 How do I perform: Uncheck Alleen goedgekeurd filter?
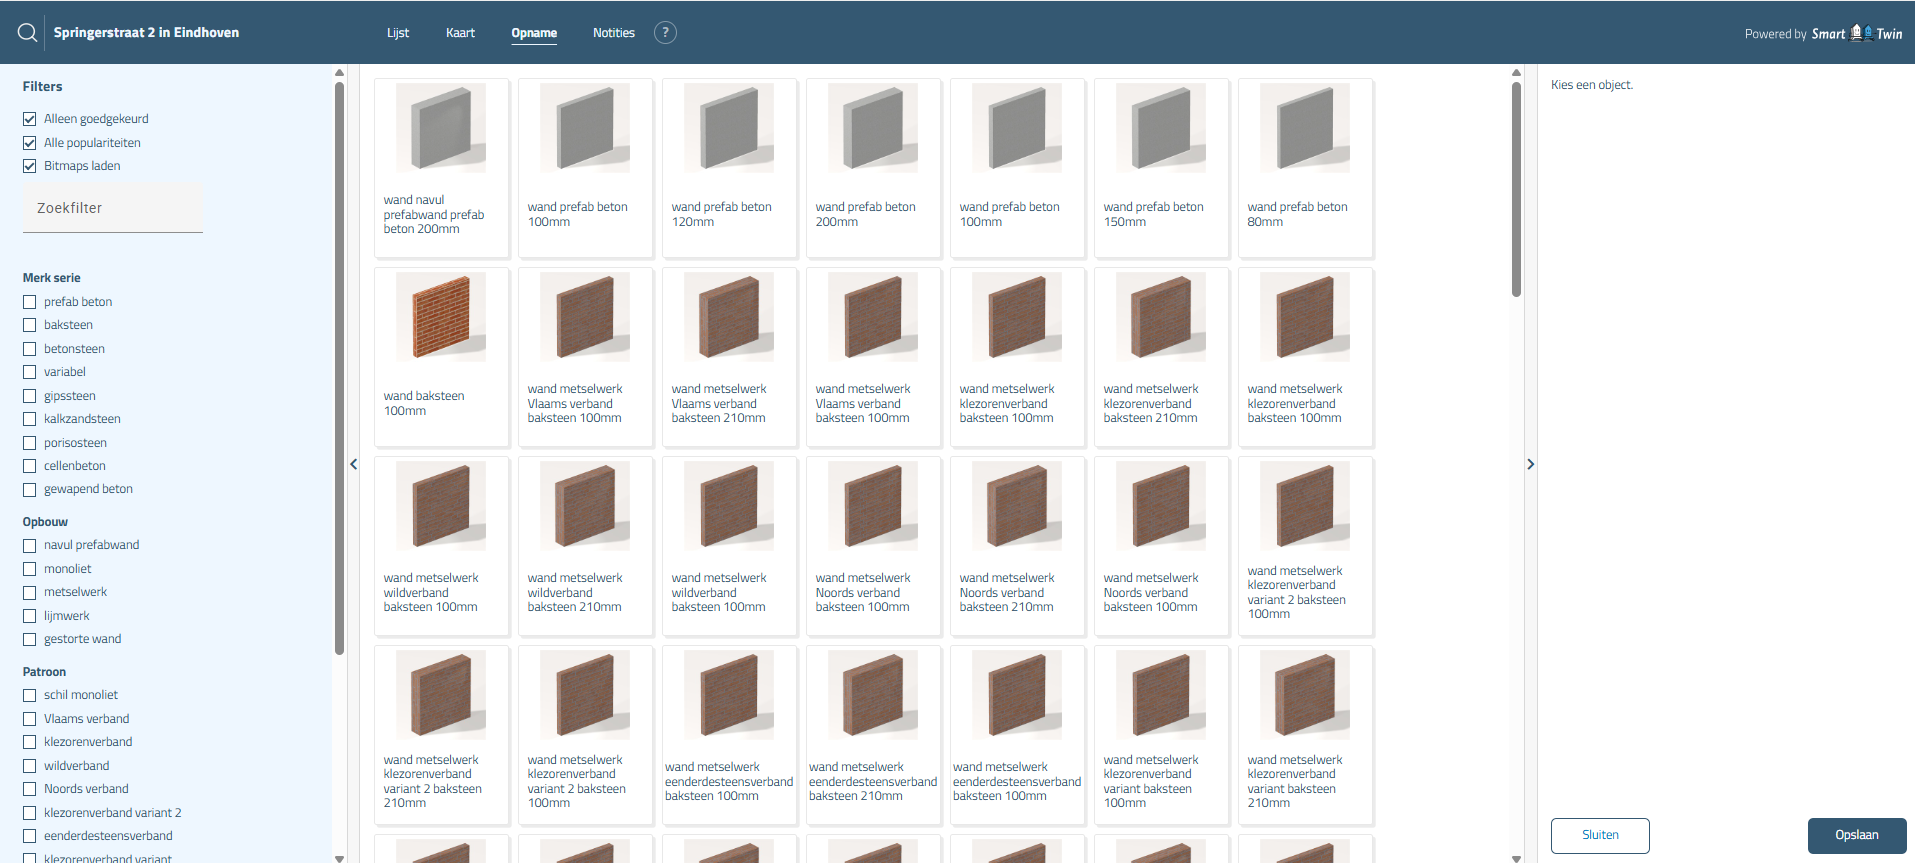point(30,119)
